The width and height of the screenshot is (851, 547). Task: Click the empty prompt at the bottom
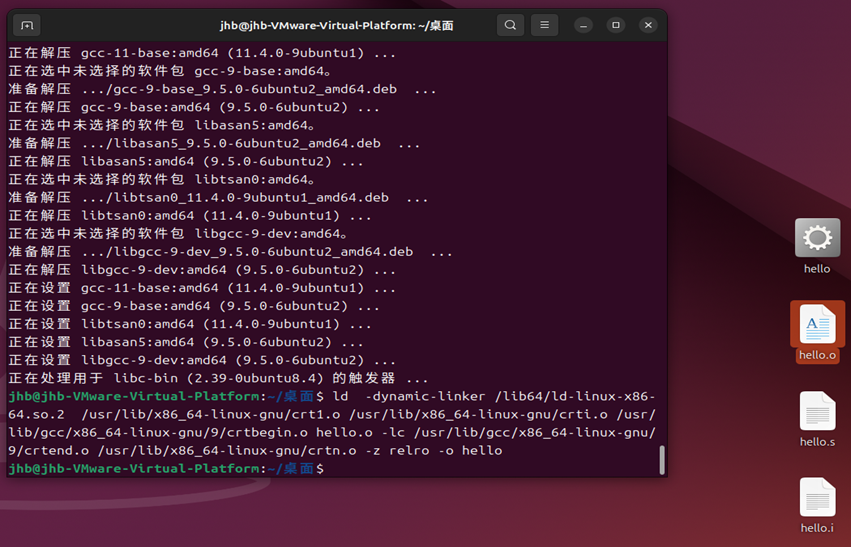167,468
